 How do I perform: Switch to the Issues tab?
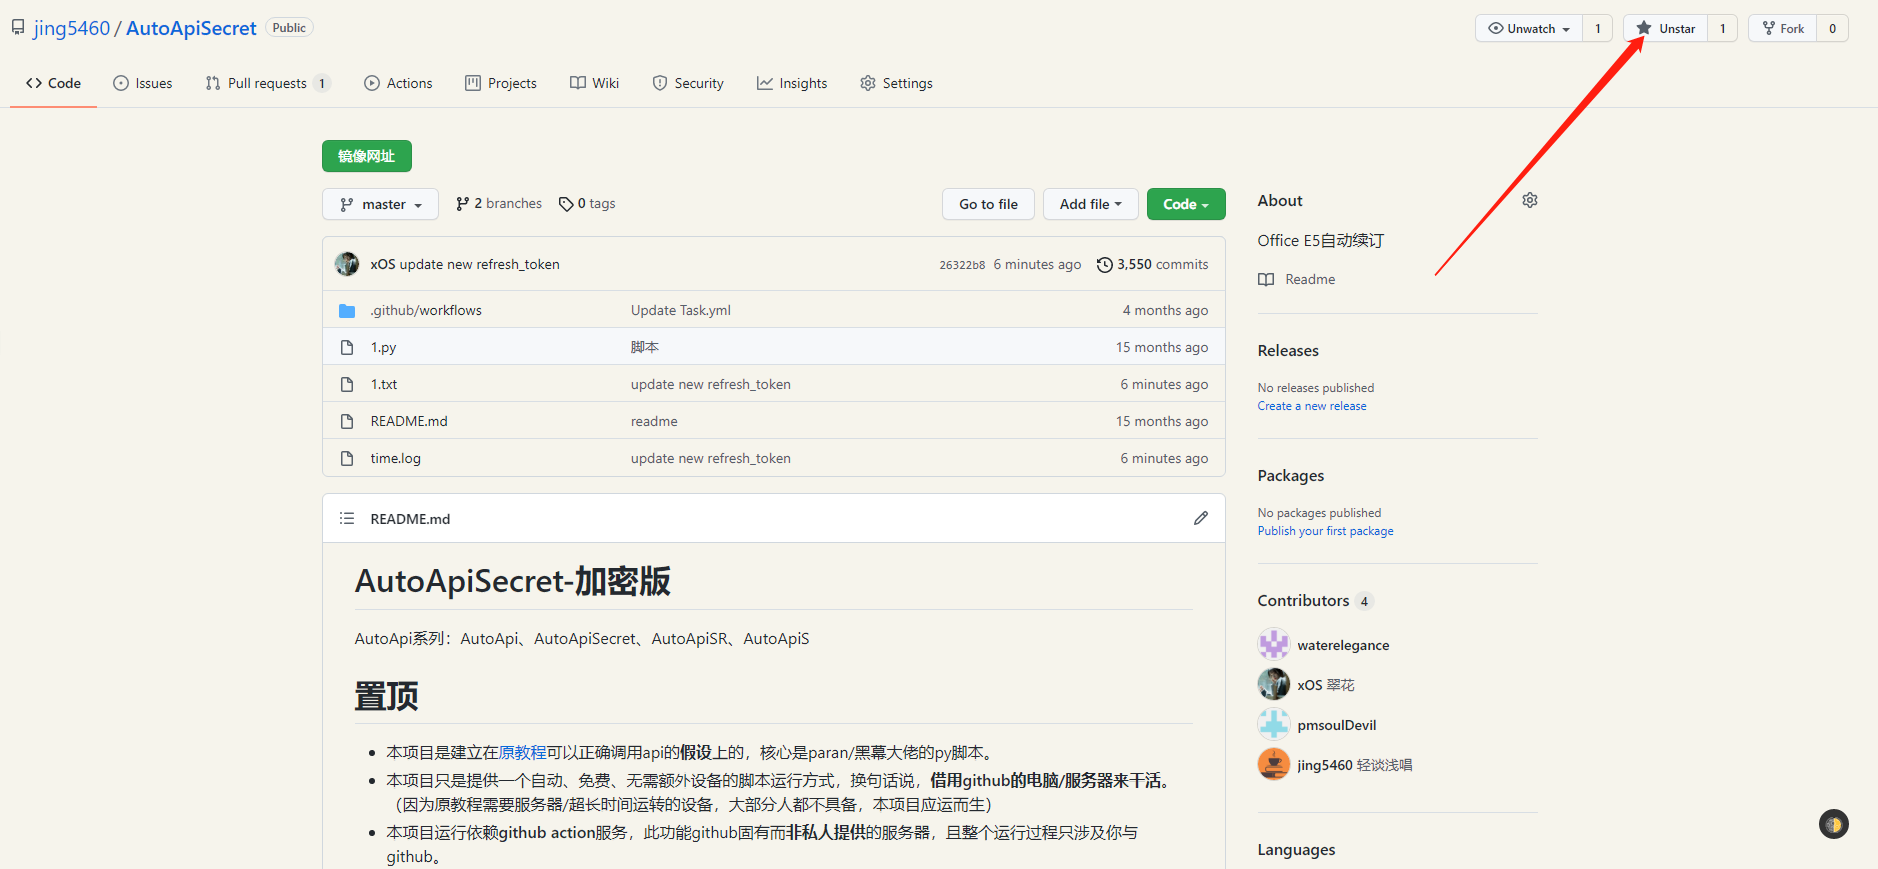click(143, 83)
